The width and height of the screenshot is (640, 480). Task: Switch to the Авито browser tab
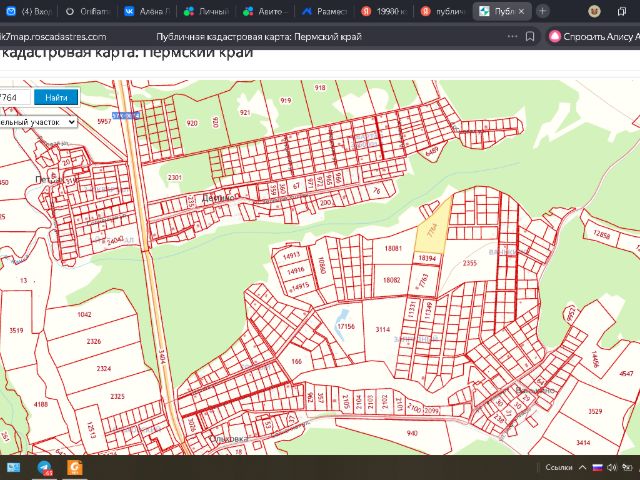tap(264, 11)
